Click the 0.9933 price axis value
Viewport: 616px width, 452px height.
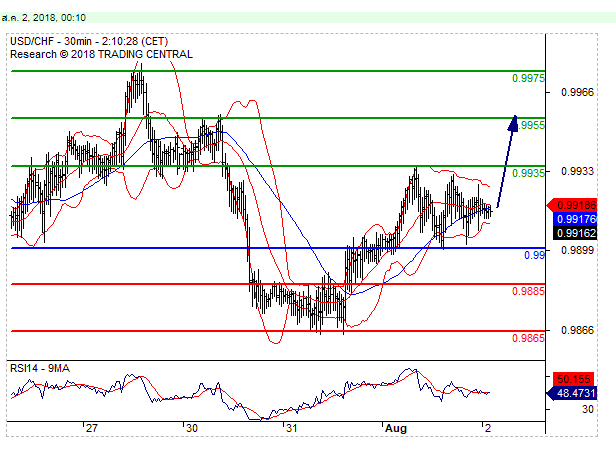(577, 171)
